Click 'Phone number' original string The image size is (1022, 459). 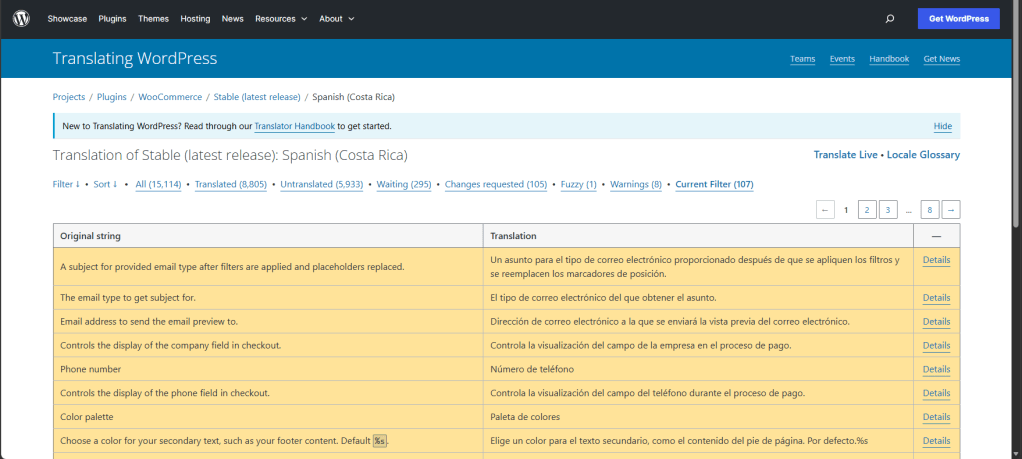(91, 369)
